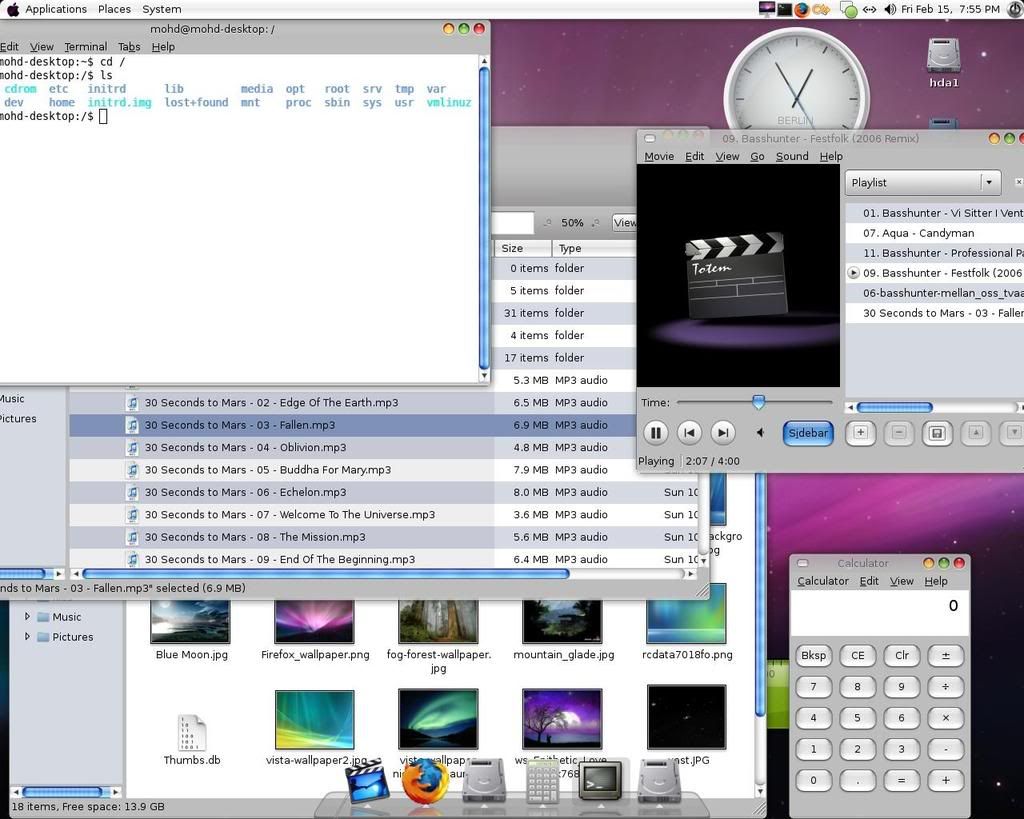
Task: Click the music file icon for Echelon.mp3
Action: [133, 492]
